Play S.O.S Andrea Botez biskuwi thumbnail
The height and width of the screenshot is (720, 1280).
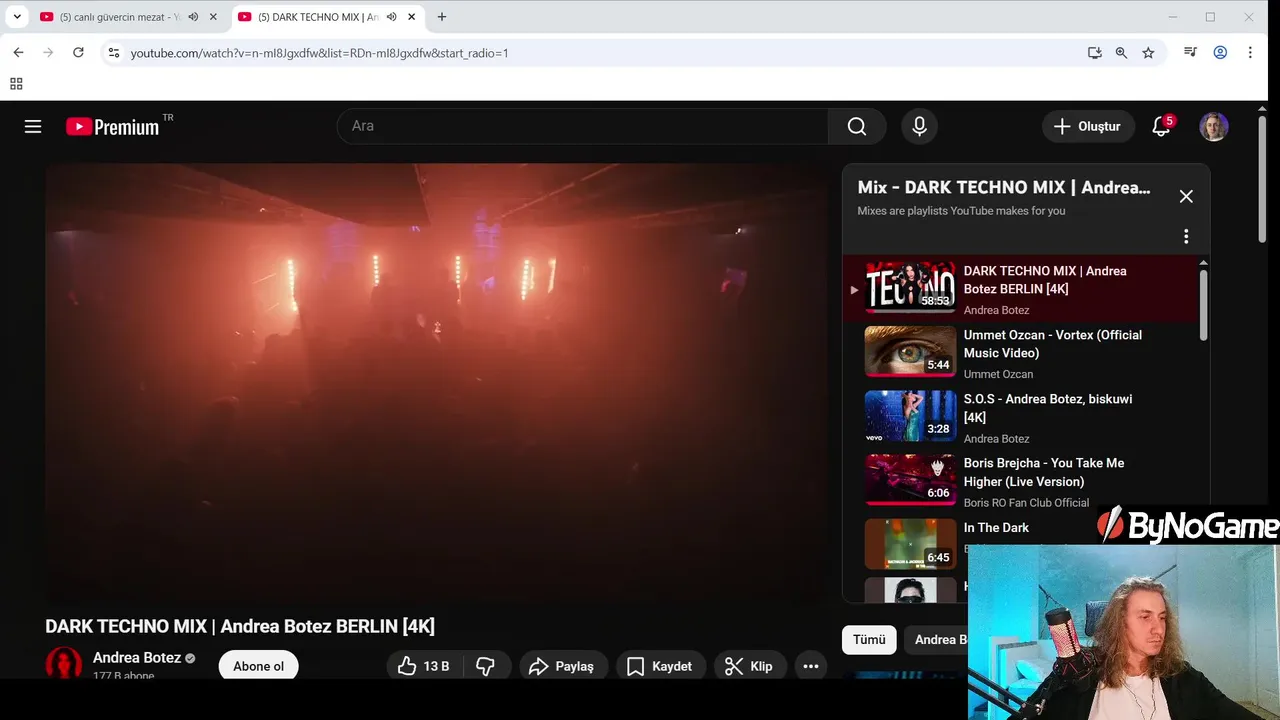click(x=910, y=415)
